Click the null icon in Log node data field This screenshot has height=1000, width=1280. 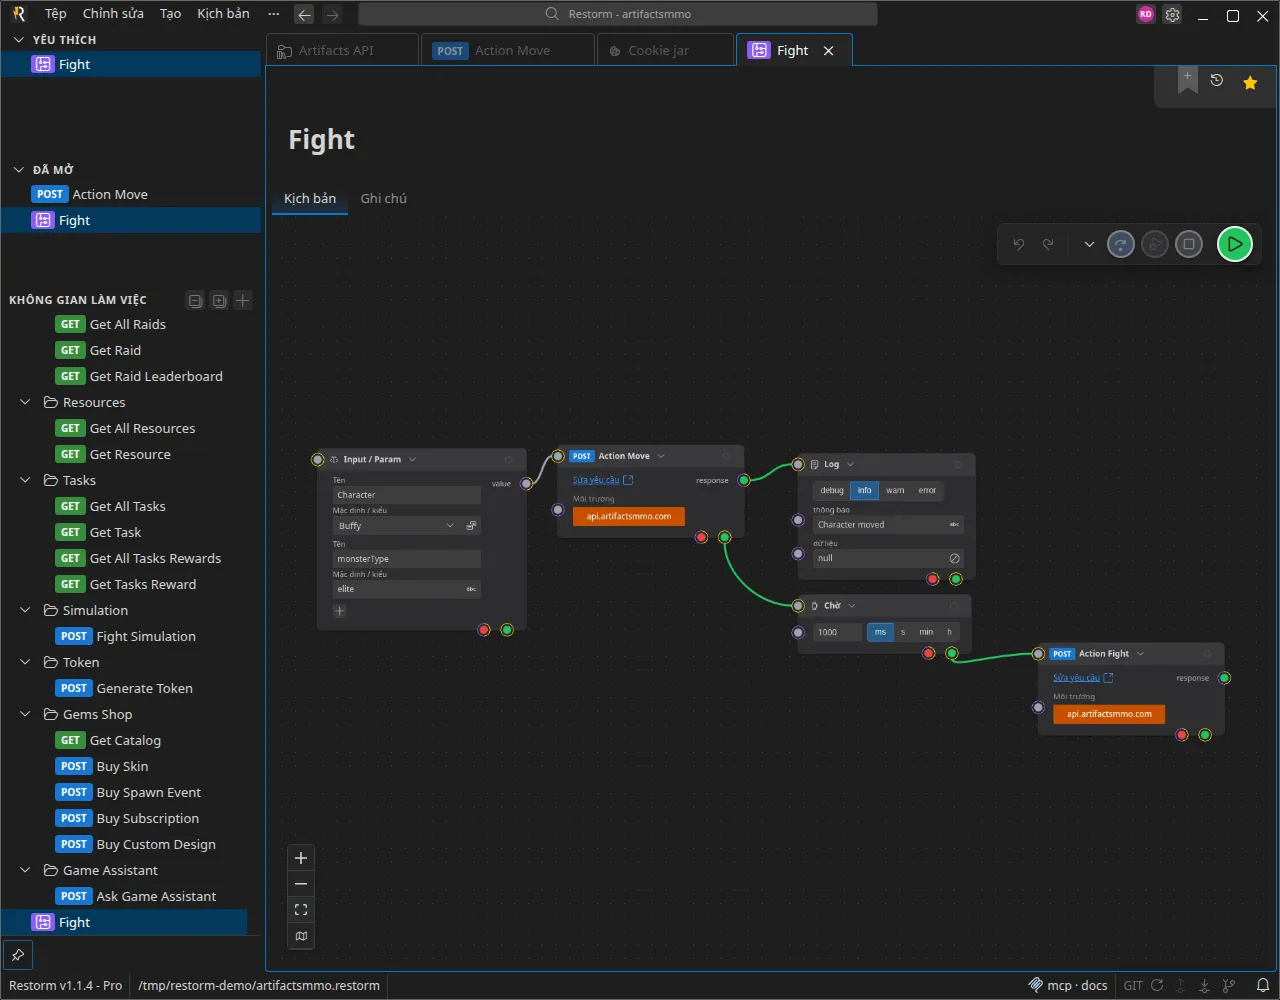[x=954, y=558]
